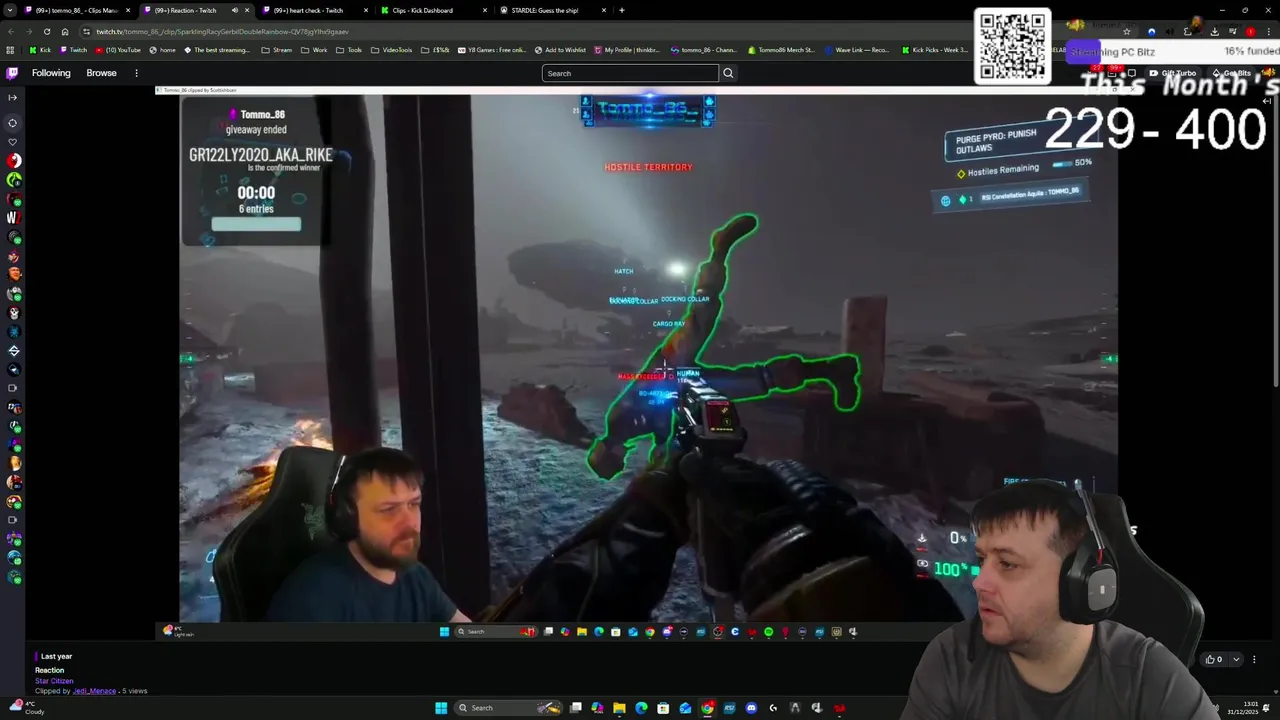Open the Kick Picks bookmark
This screenshot has height=720, width=1280.
pos(935,50)
